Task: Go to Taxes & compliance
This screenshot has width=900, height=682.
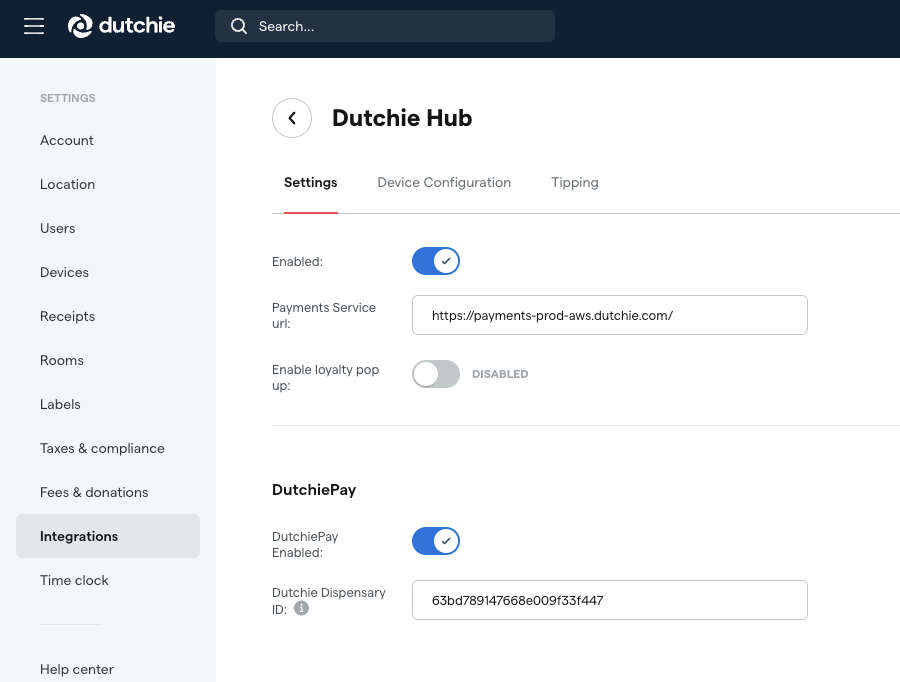Action: 102,448
